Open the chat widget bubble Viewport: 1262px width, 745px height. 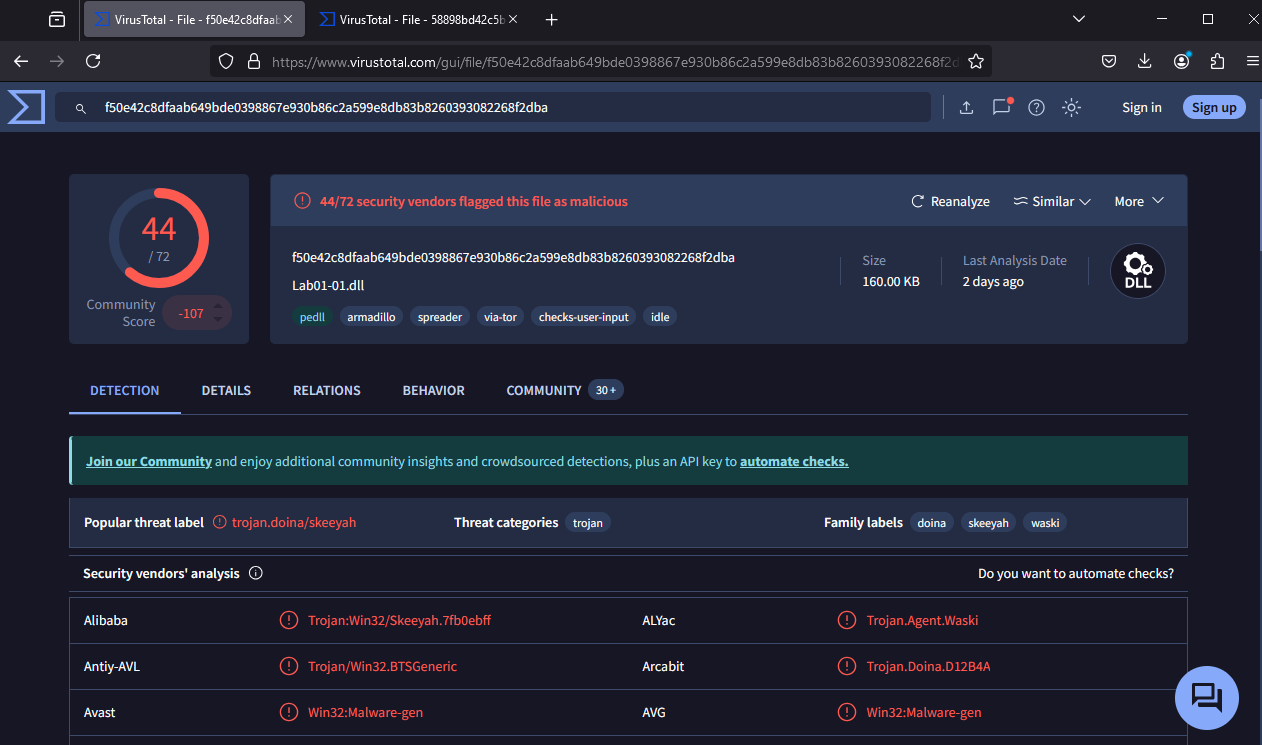point(1207,697)
